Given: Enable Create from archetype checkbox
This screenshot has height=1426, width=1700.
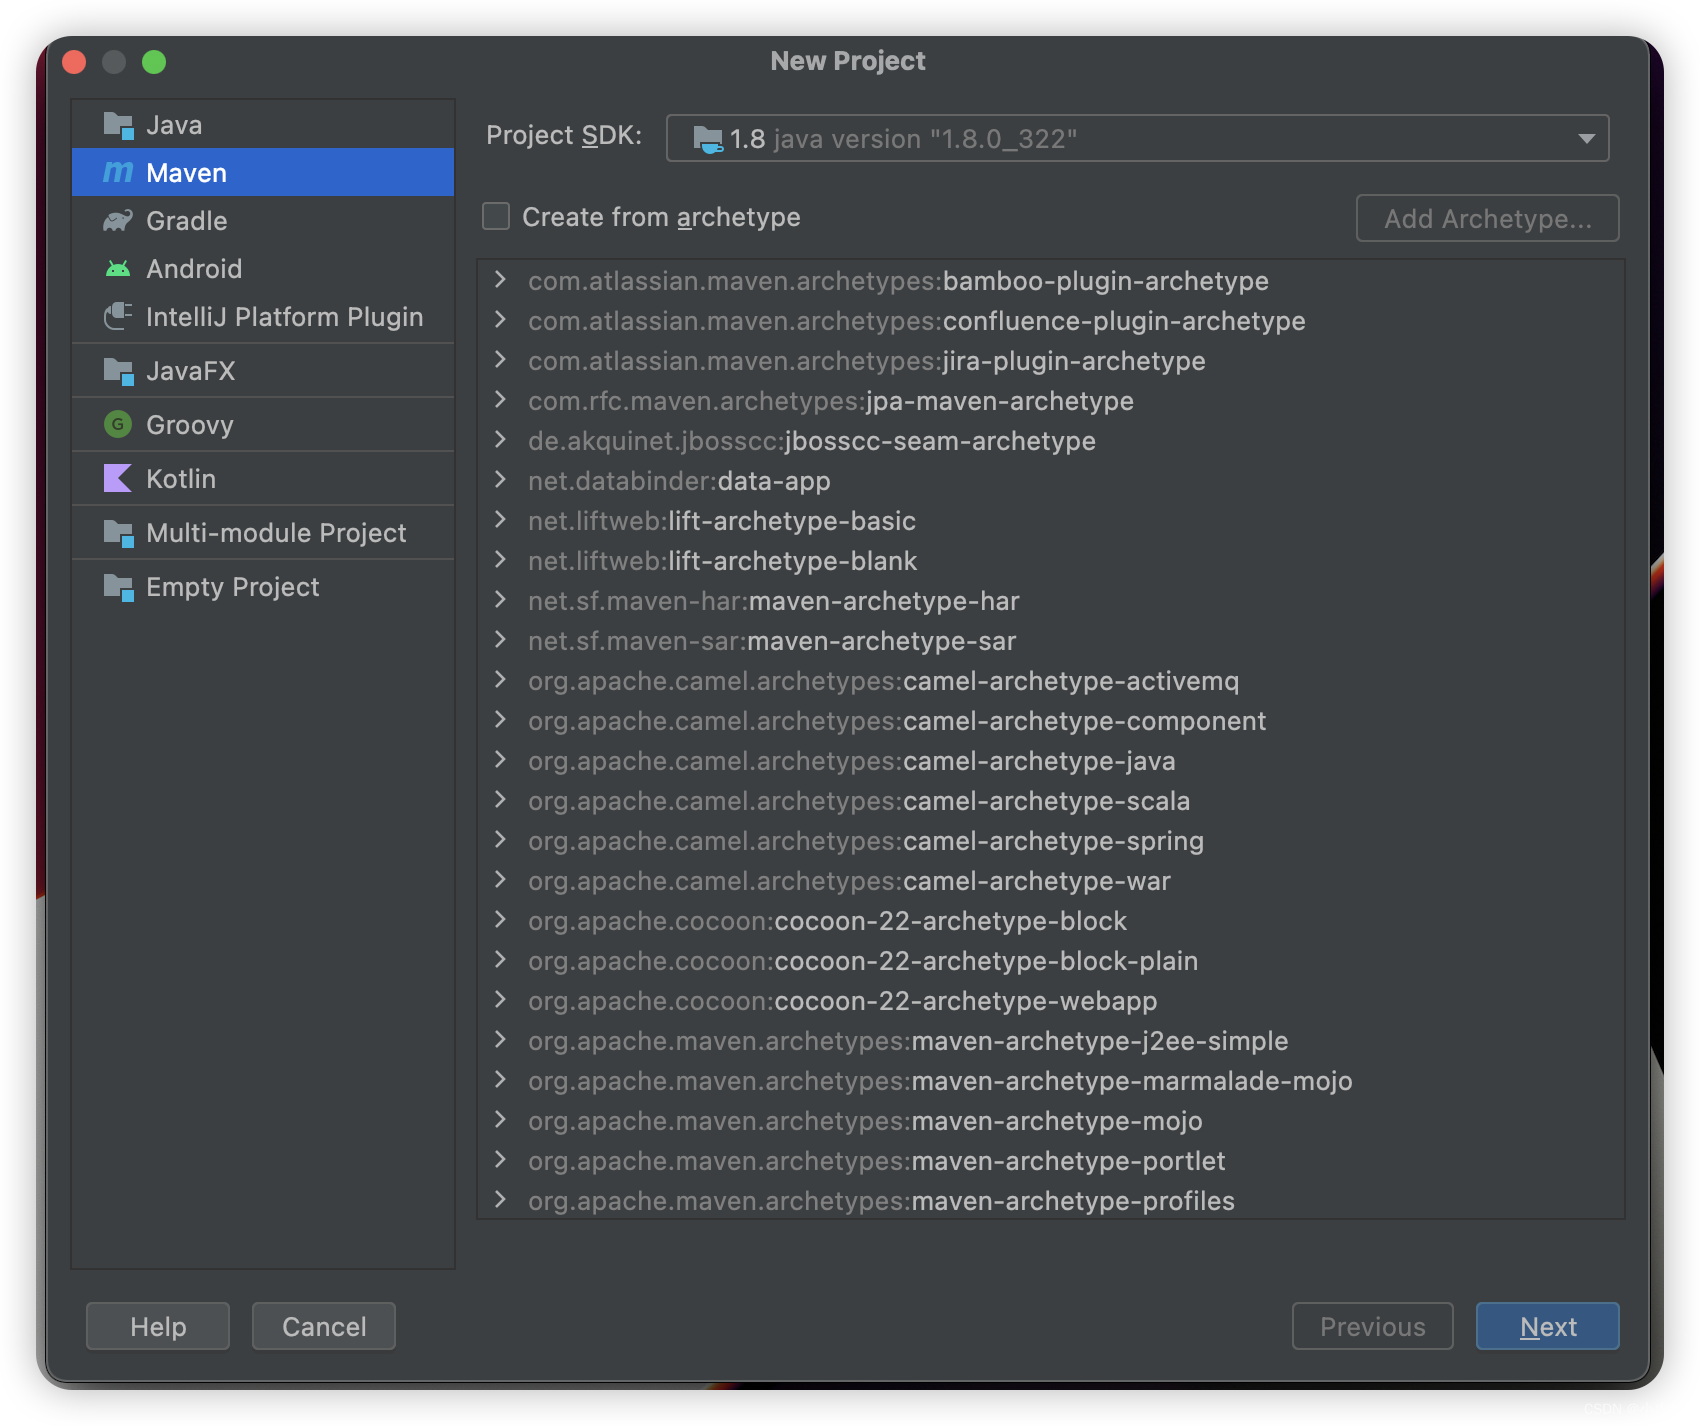Looking at the screenshot, I should [x=496, y=217].
